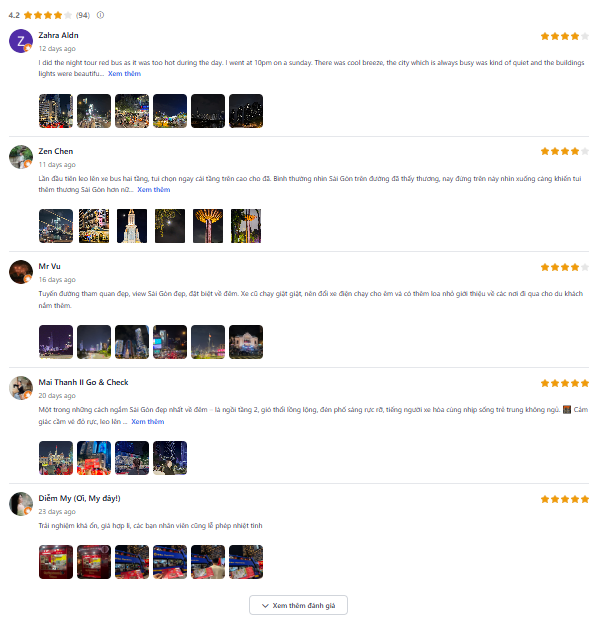The width and height of the screenshot is (599, 620).
Task: Open Zahra Aldn's purple Z avatar
Action: click(x=21, y=41)
